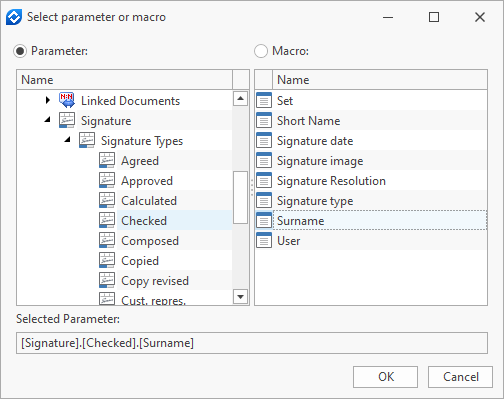Viewport: 504px width, 399px height.
Task: Confirm with the OK button
Action: (x=385, y=377)
